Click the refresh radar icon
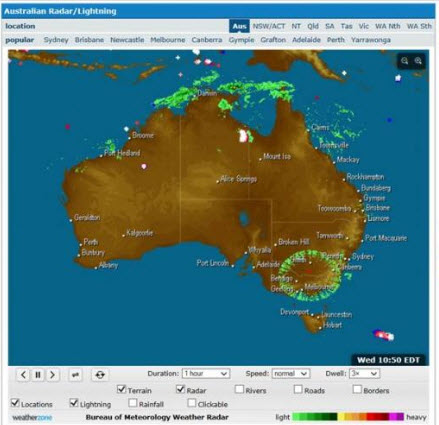 coord(100,375)
